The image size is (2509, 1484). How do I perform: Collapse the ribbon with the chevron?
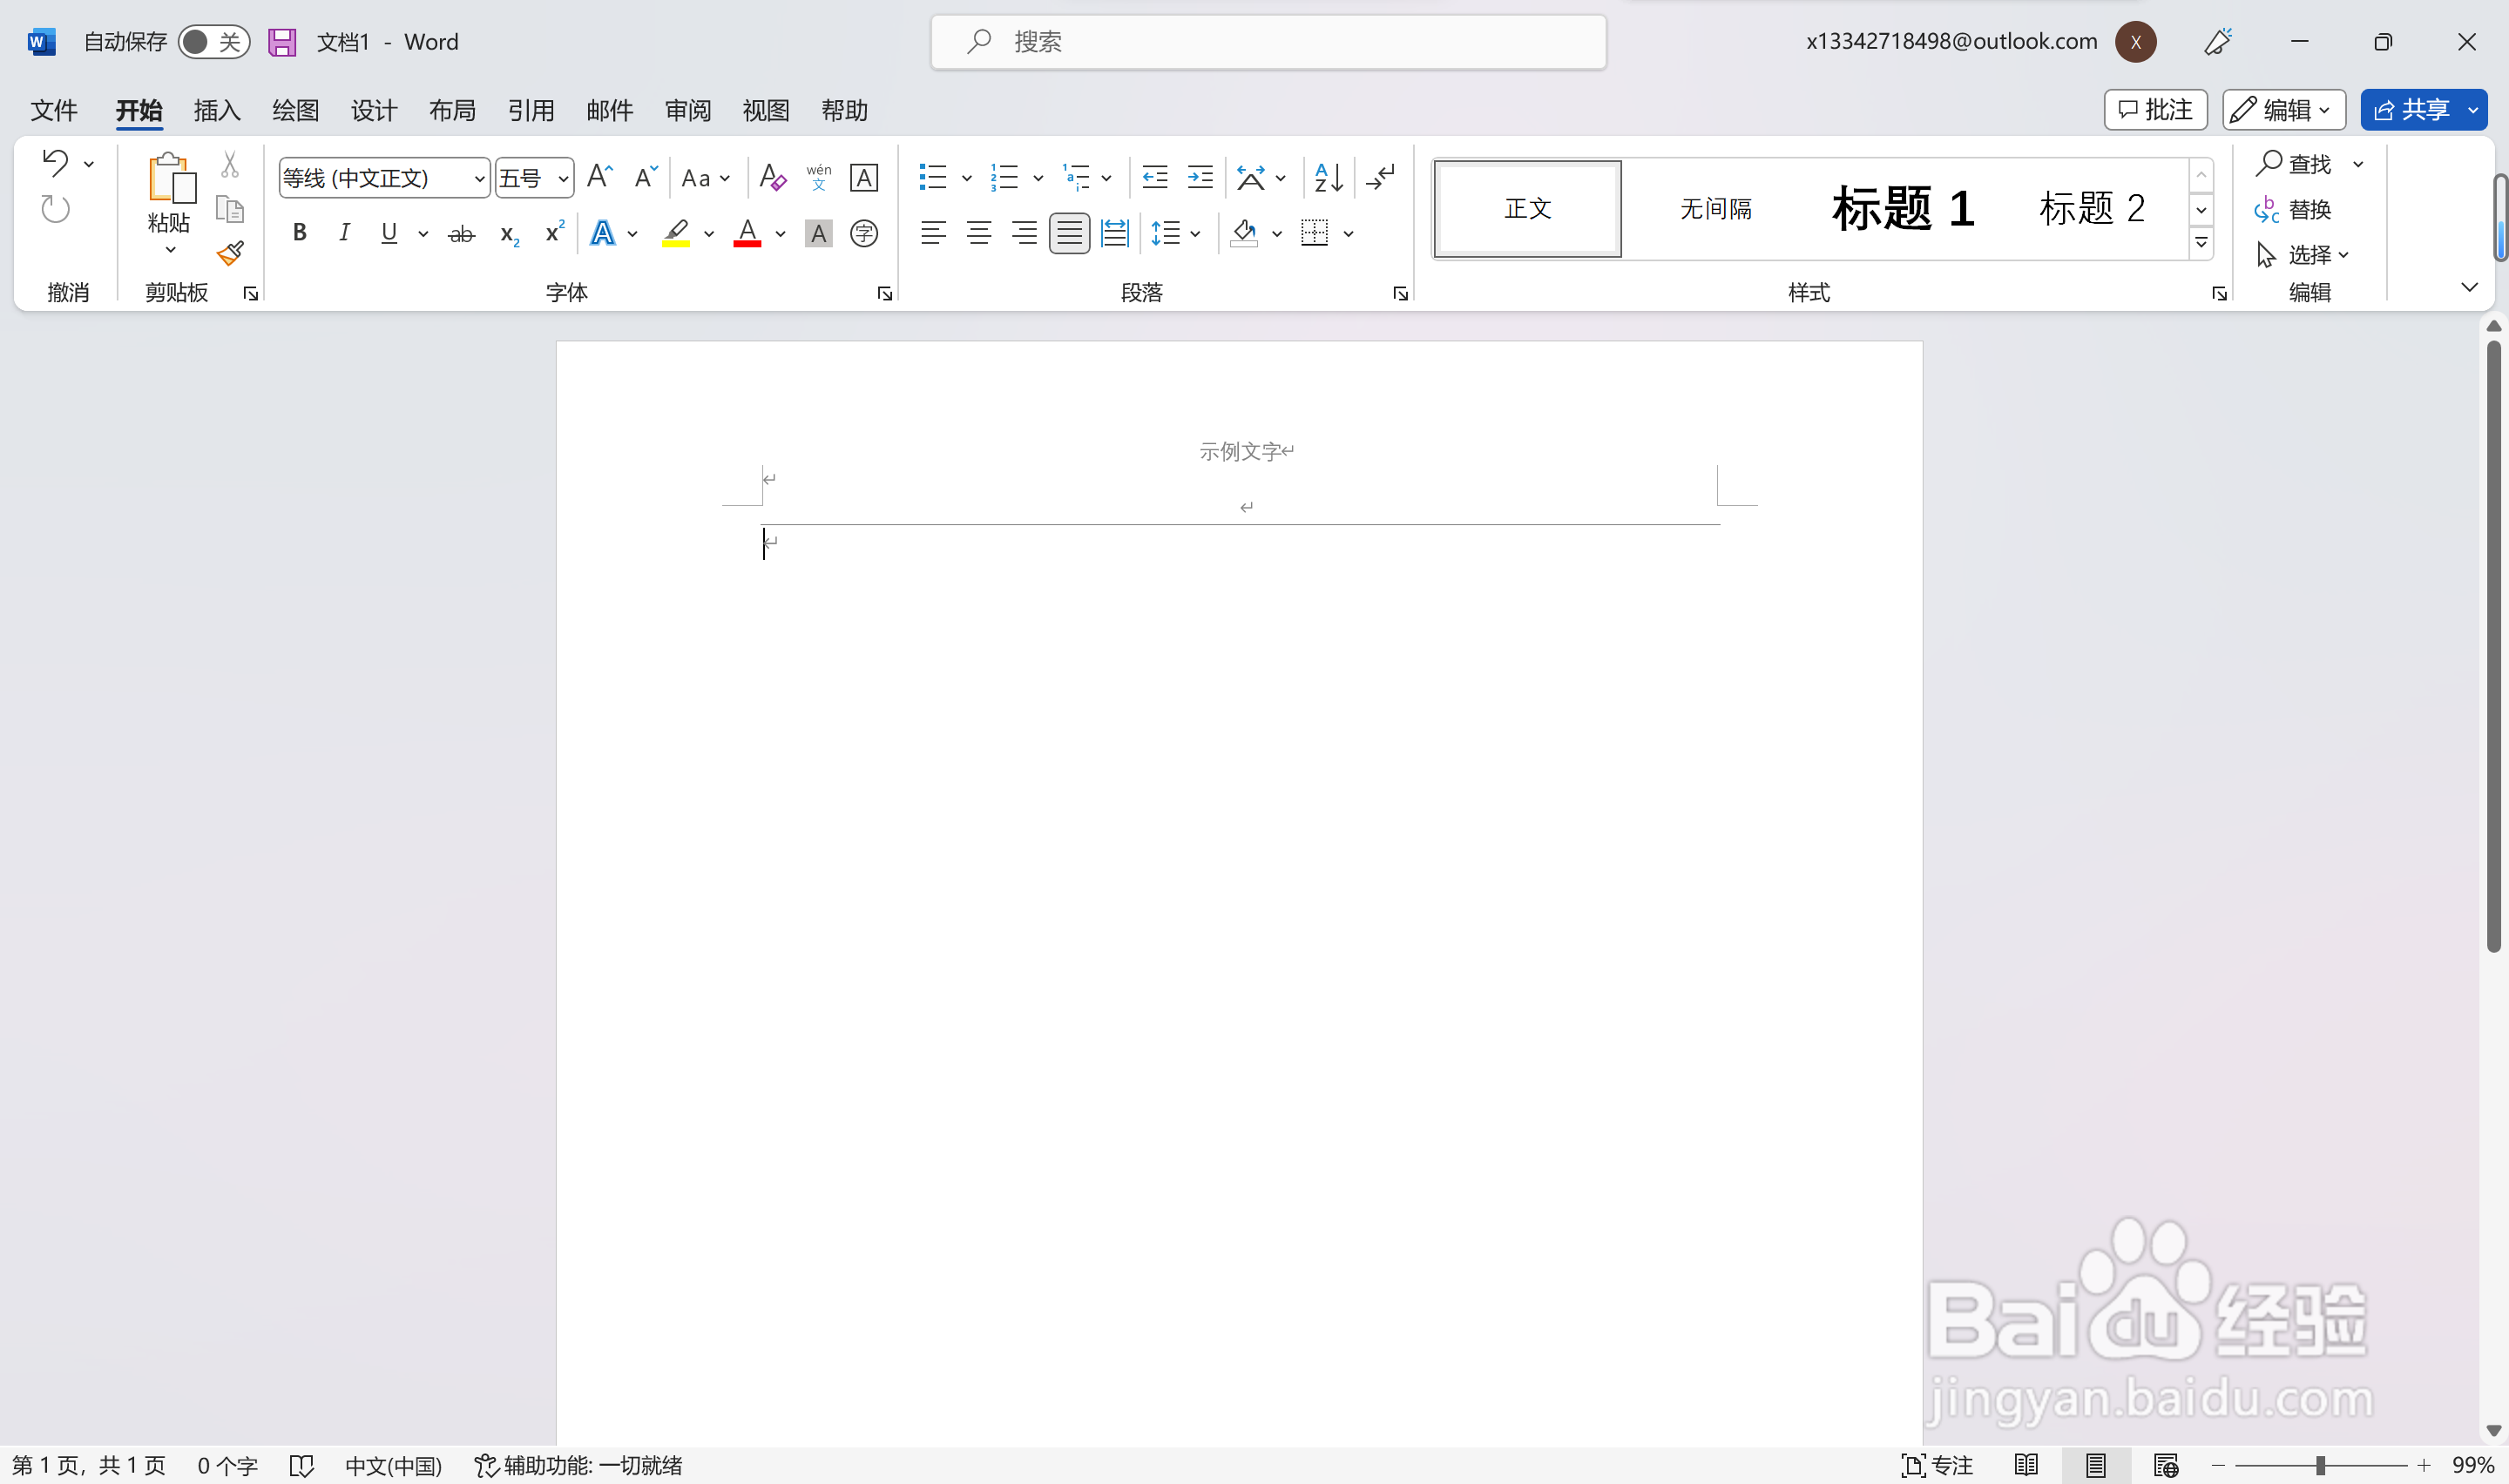tap(2469, 287)
